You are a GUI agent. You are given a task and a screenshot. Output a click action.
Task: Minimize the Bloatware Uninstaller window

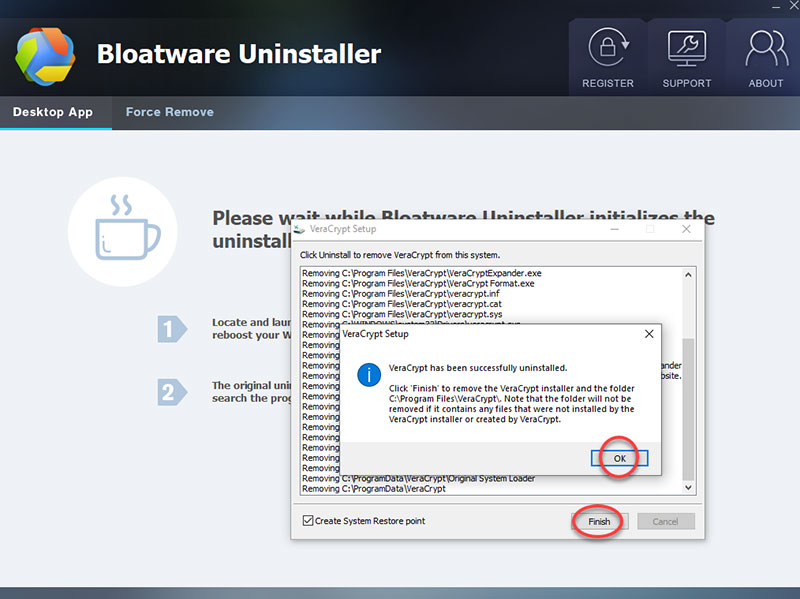coord(776,7)
